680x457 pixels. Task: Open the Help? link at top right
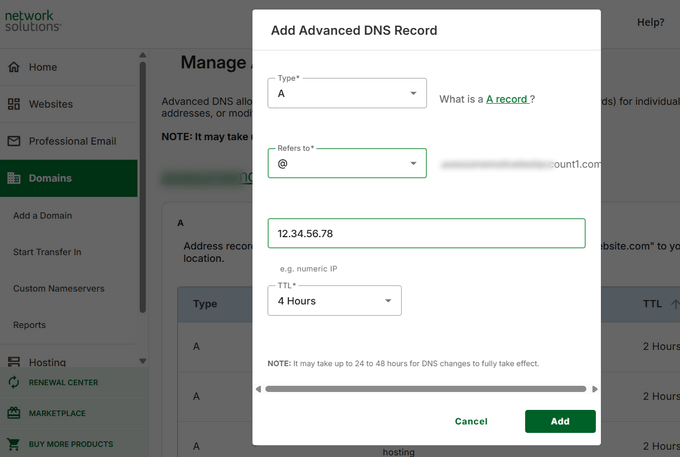pos(650,22)
